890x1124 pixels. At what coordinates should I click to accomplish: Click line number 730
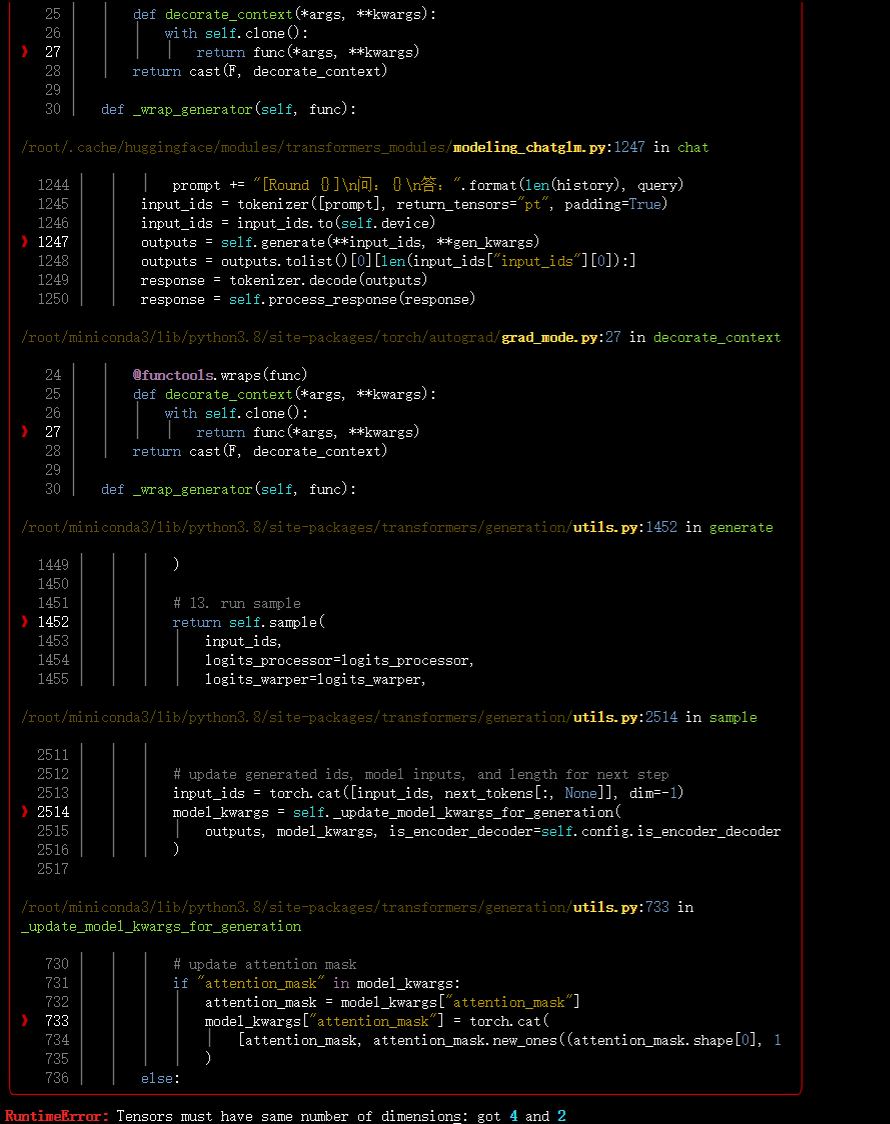point(57,964)
